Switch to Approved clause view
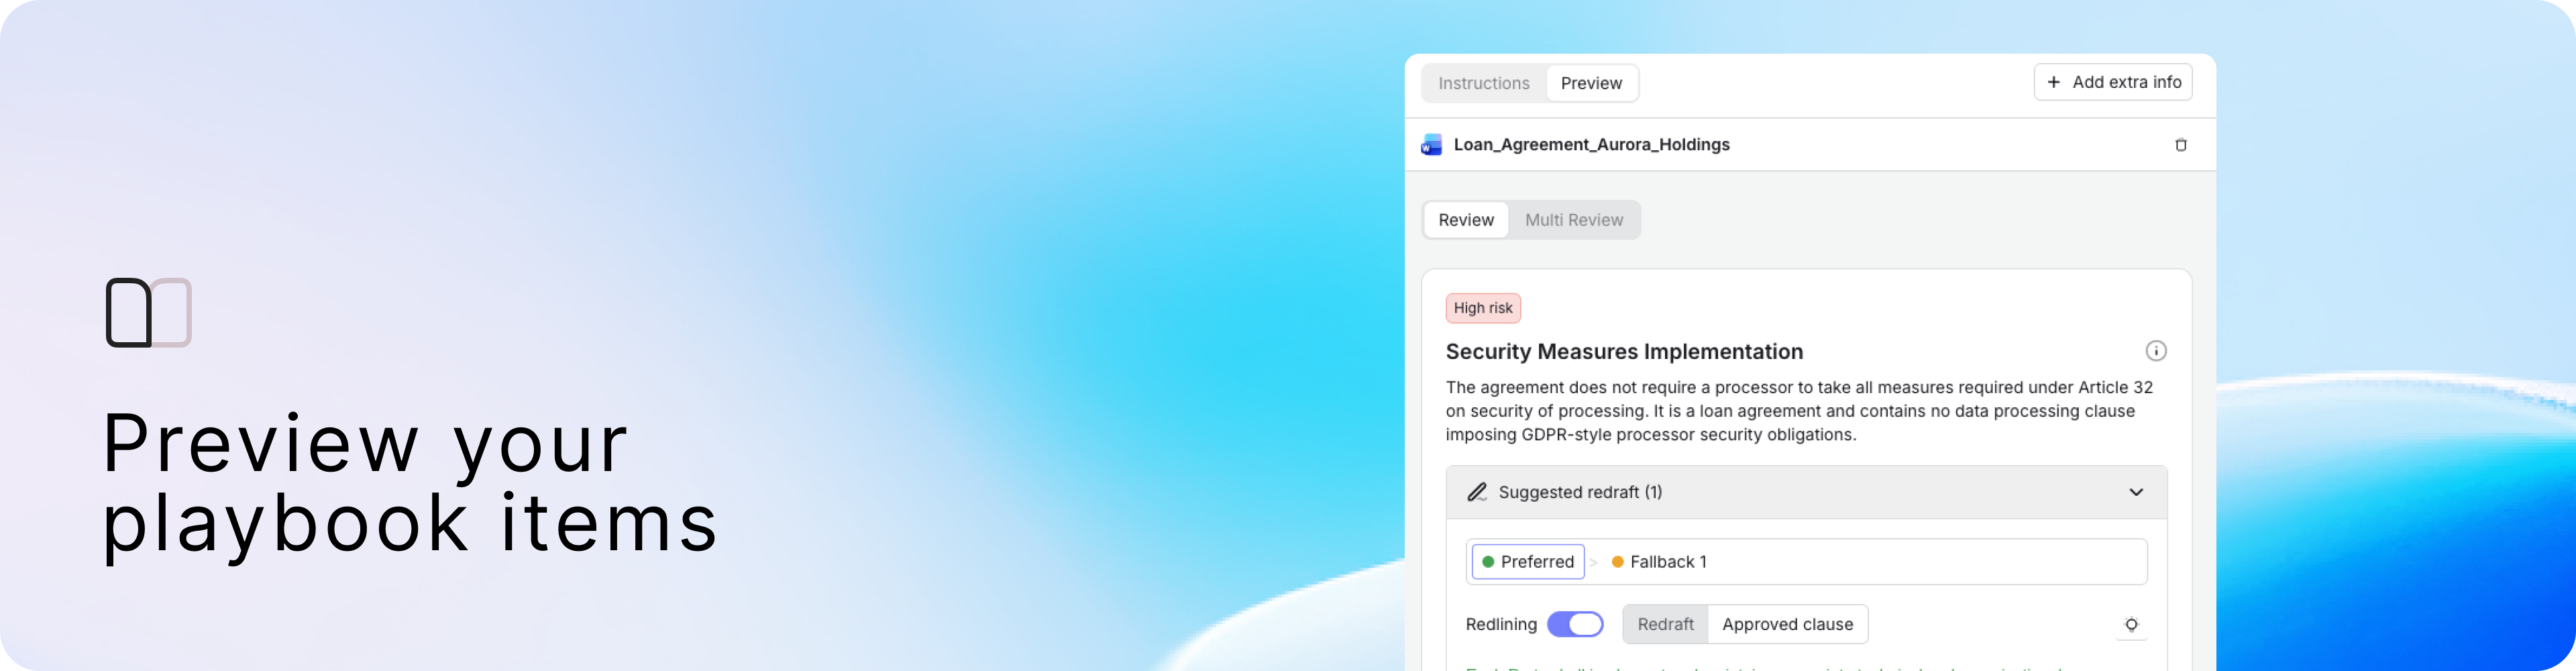Viewport: 2576px width, 671px height. [x=1787, y=624]
